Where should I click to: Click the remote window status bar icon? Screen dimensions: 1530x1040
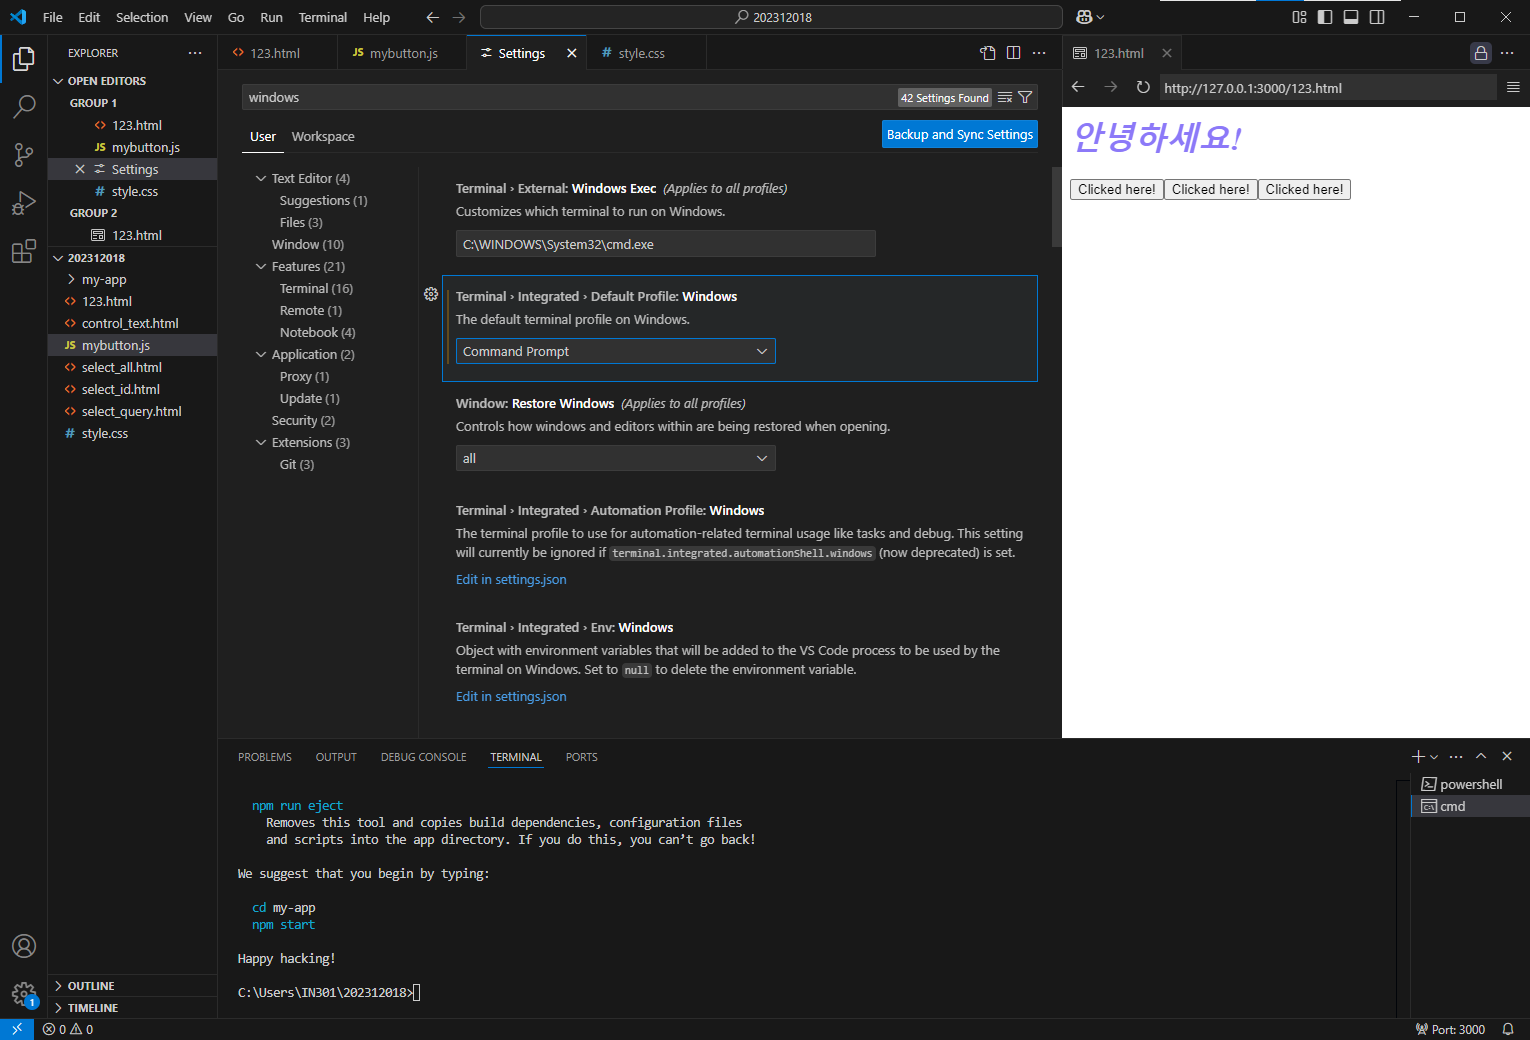tap(17, 1029)
